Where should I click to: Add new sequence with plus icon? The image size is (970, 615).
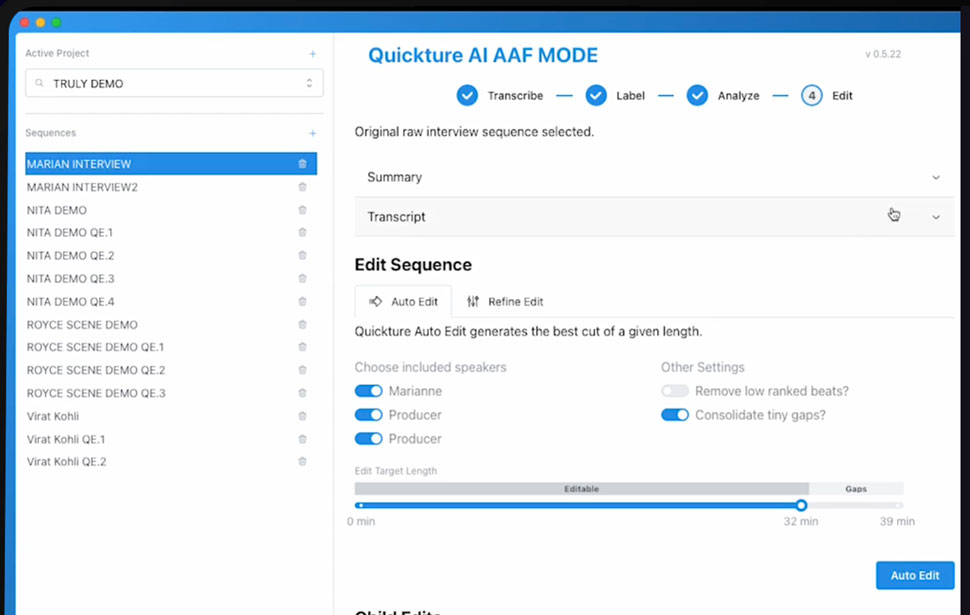(312, 133)
